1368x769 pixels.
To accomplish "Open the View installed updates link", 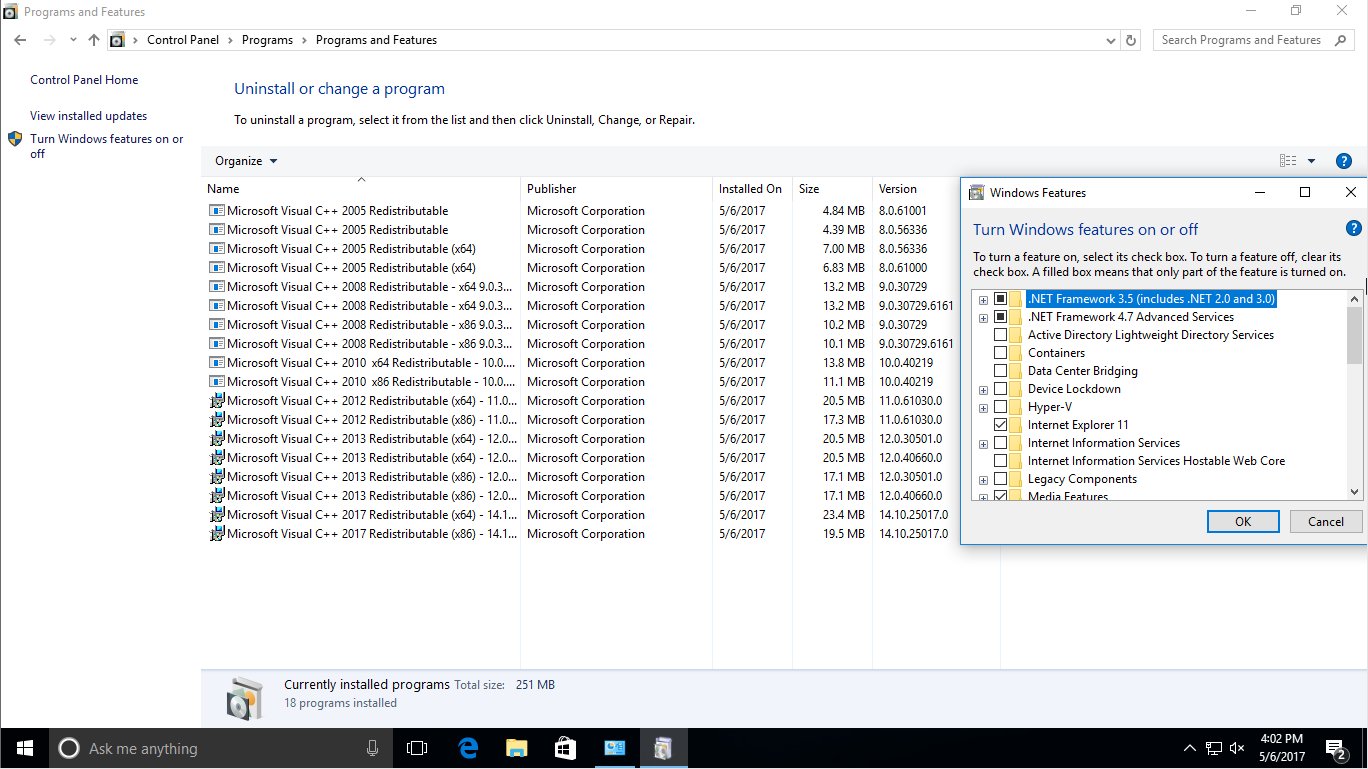I will (x=88, y=116).
